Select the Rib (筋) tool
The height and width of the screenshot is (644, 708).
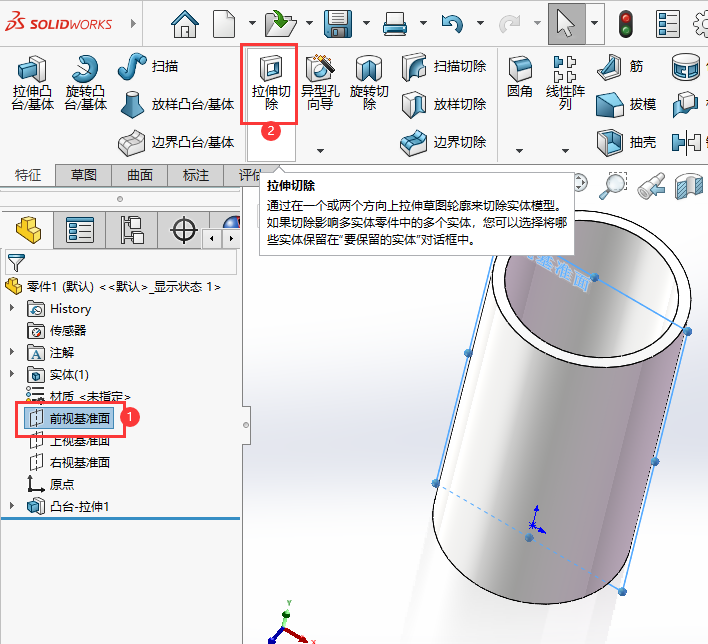coord(620,66)
